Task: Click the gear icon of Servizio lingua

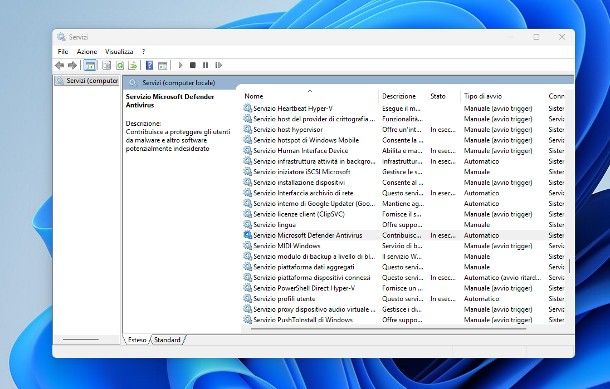Action: click(247, 224)
